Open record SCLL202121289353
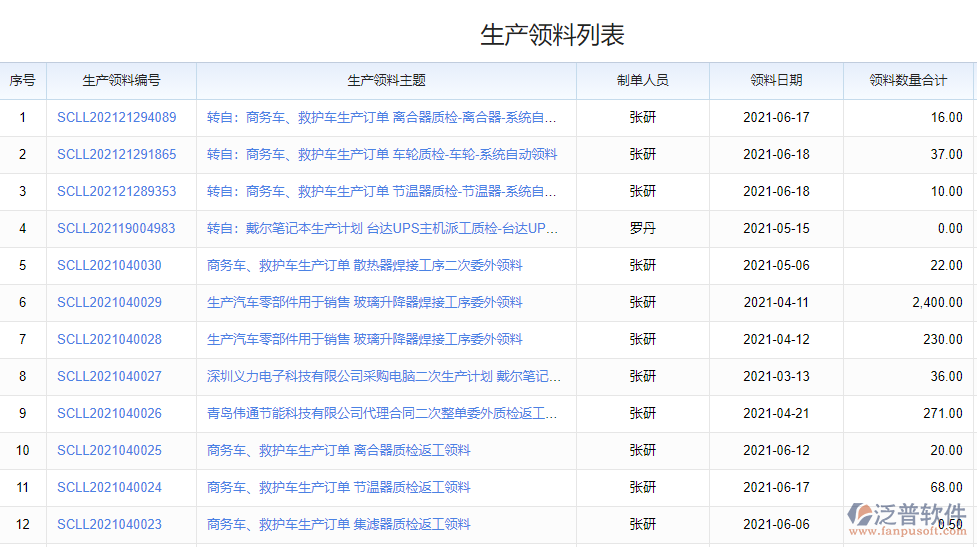The image size is (977, 547). pyautogui.click(x=117, y=191)
